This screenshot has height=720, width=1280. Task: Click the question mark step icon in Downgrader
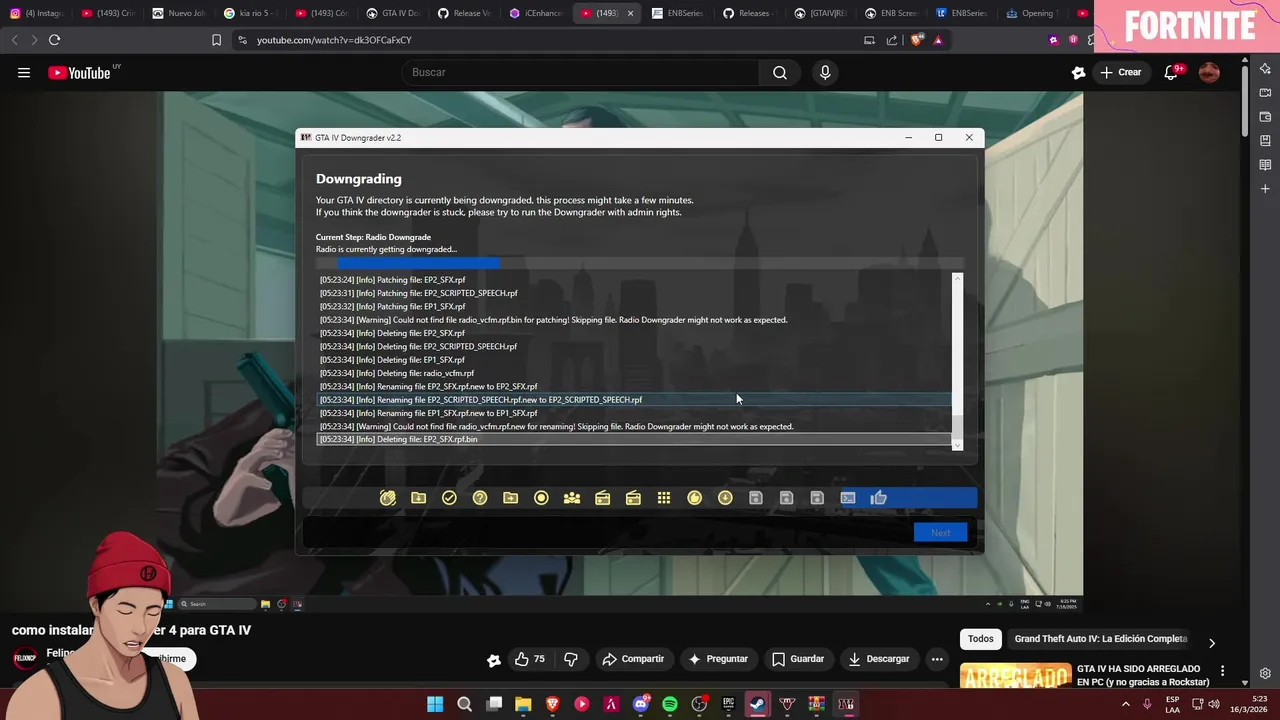pos(480,498)
